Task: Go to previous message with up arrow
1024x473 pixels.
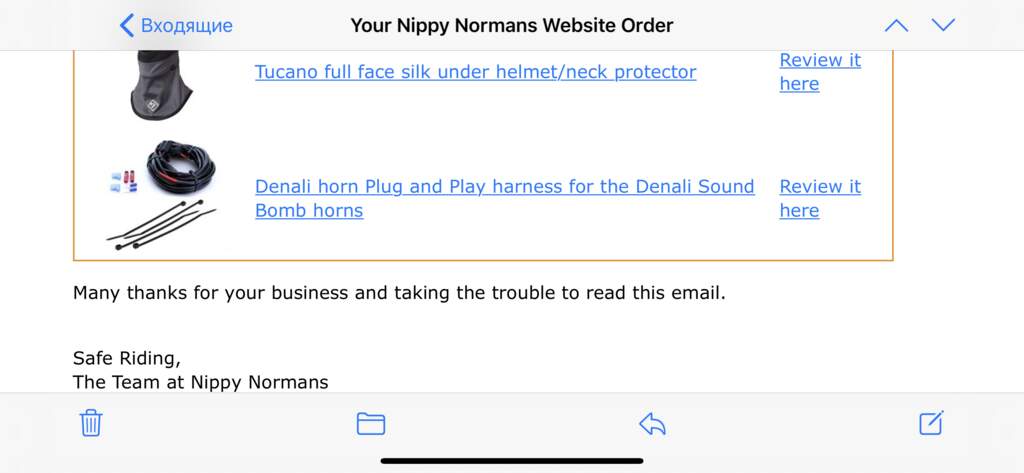Action: 896,25
